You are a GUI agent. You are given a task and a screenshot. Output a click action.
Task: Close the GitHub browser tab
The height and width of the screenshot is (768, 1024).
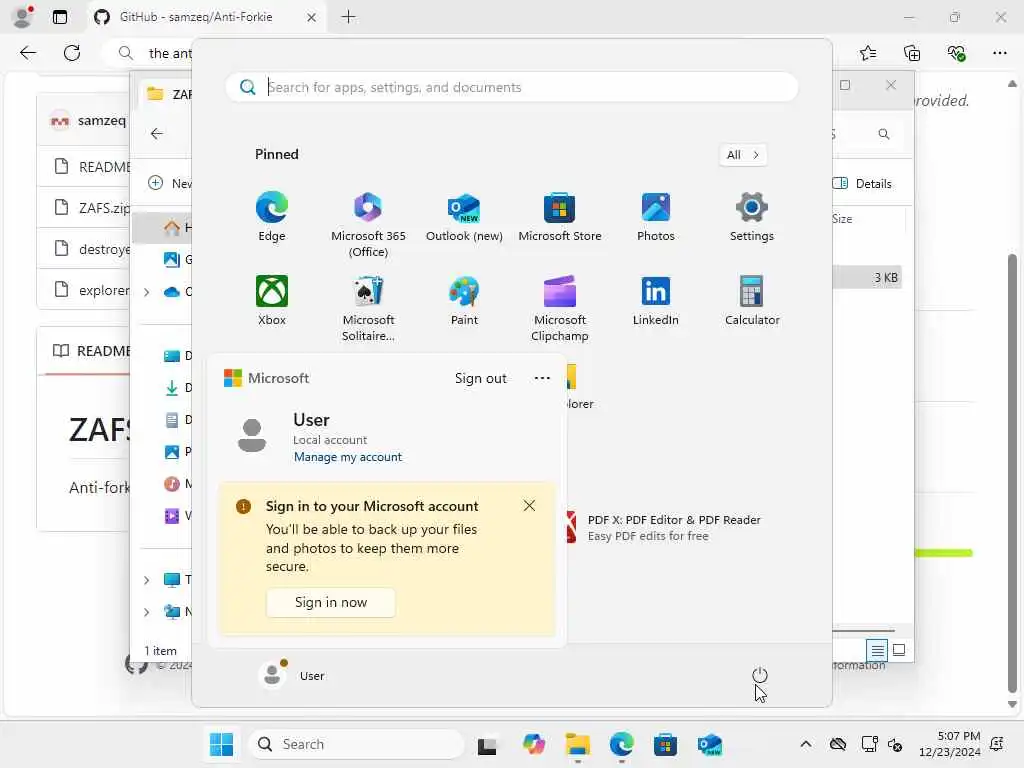pyautogui.click(x=312, y=17)
